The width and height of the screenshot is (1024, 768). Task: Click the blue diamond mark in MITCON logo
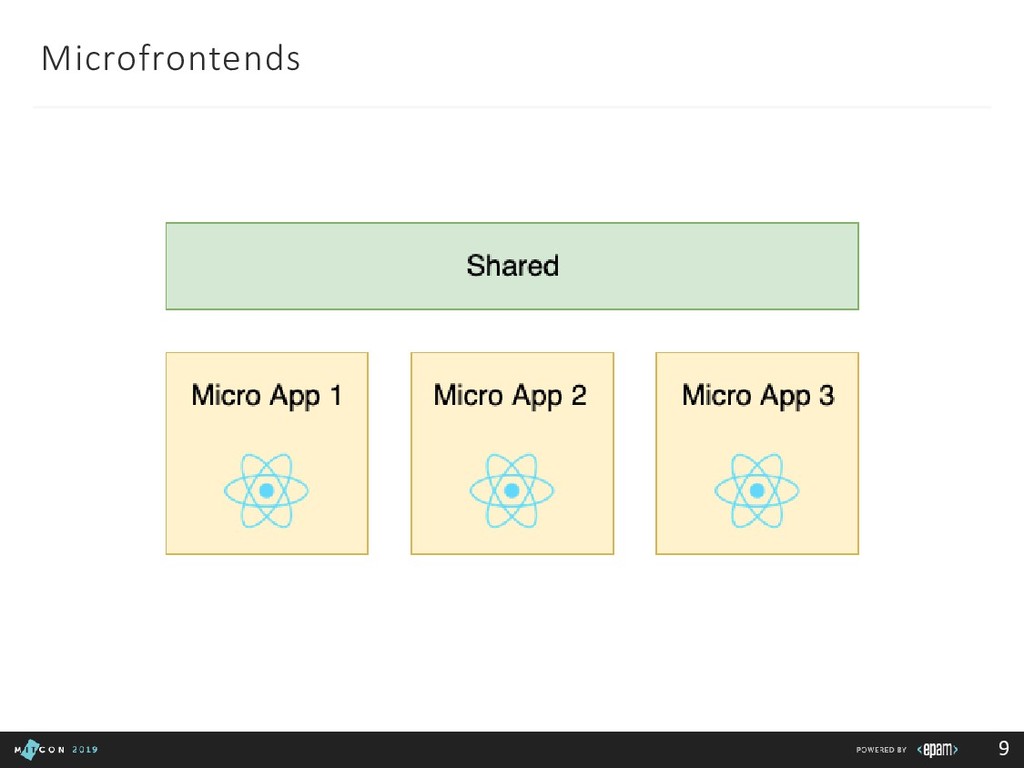[x=28, y=749]
